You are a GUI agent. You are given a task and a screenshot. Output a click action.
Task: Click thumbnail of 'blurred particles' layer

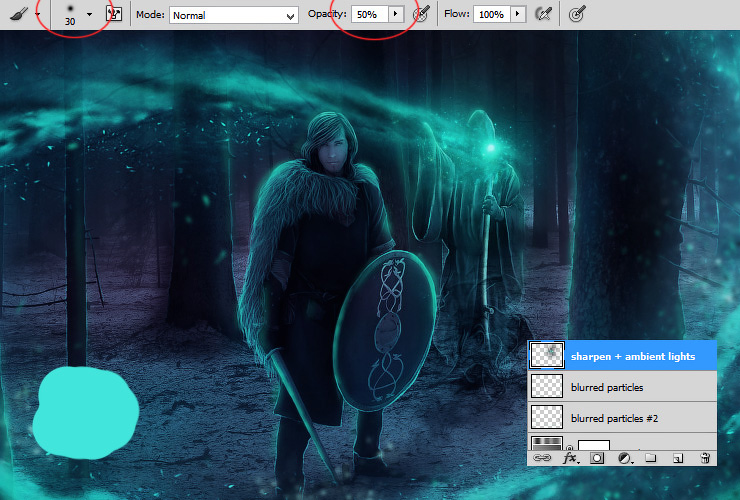pos(547,386)
